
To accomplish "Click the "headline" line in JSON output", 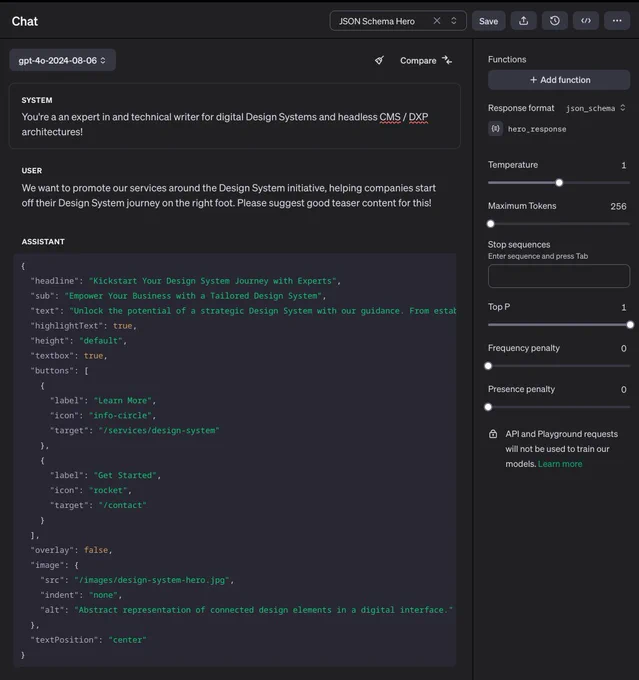I will 185,281.
